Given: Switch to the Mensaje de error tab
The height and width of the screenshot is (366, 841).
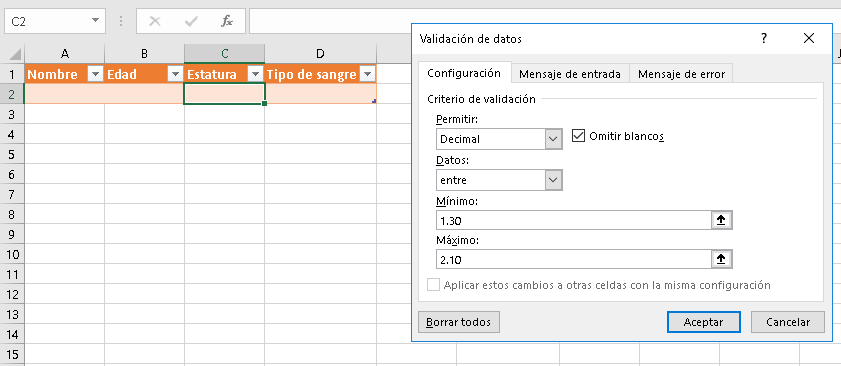Looking at the screenshot, I should click(681, 74).
